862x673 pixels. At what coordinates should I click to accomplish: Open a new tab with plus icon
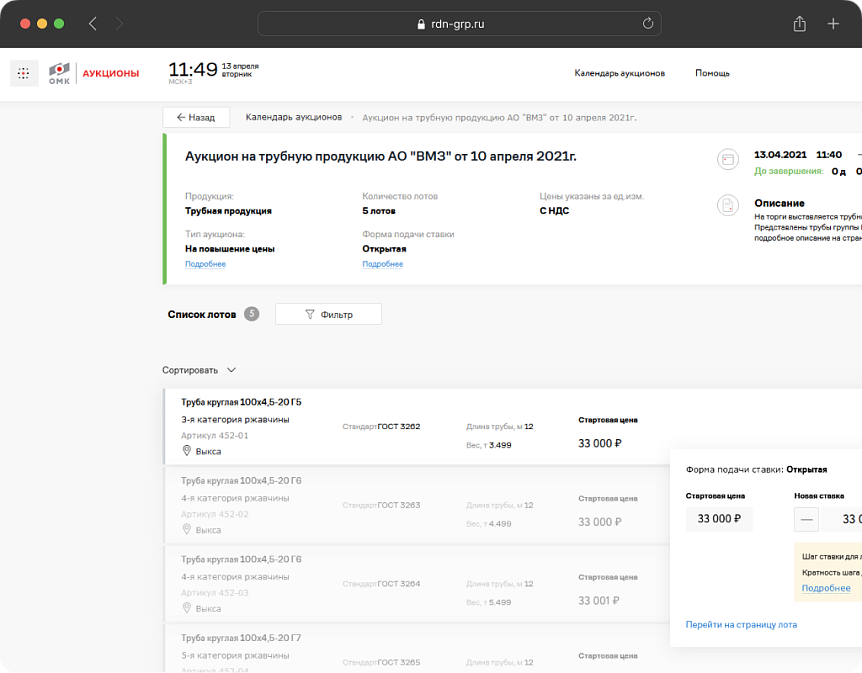(833, 24)
